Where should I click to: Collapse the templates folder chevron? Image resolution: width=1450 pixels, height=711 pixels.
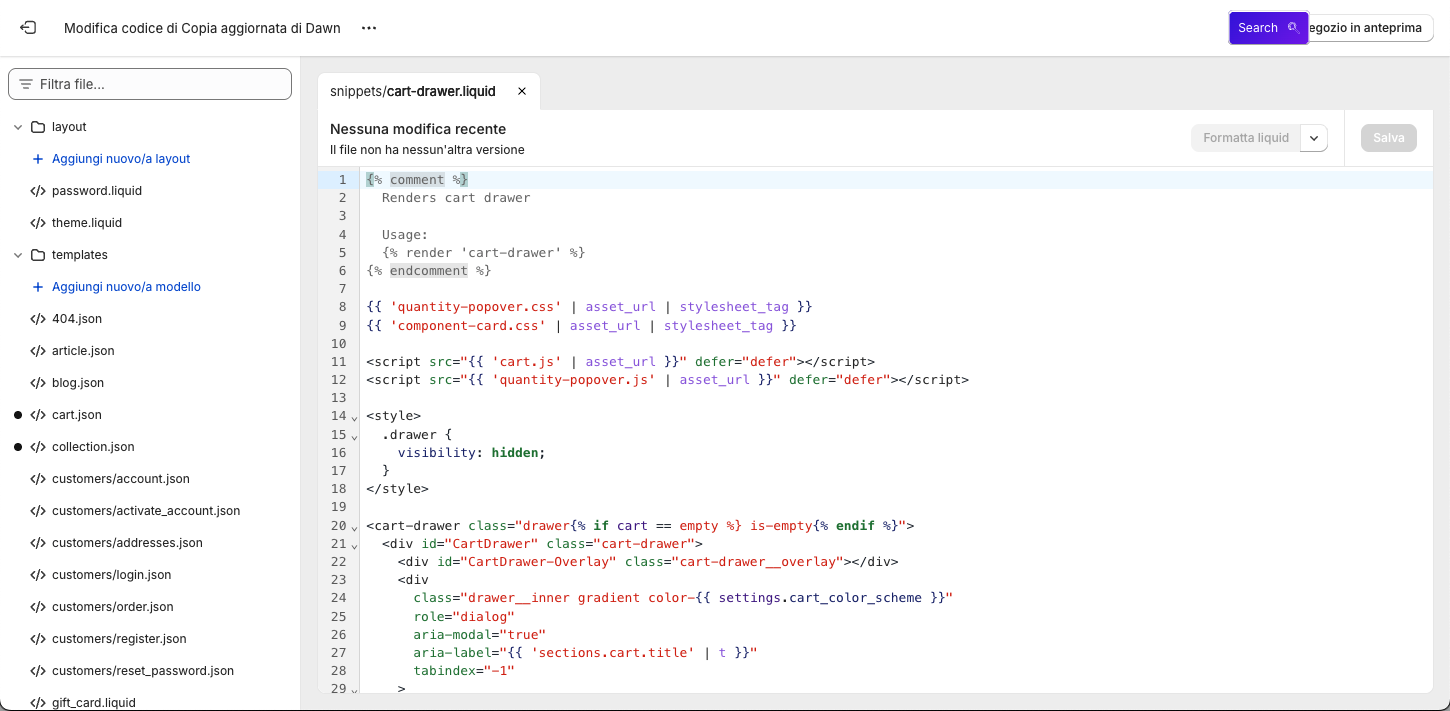[x=18, y=255]
